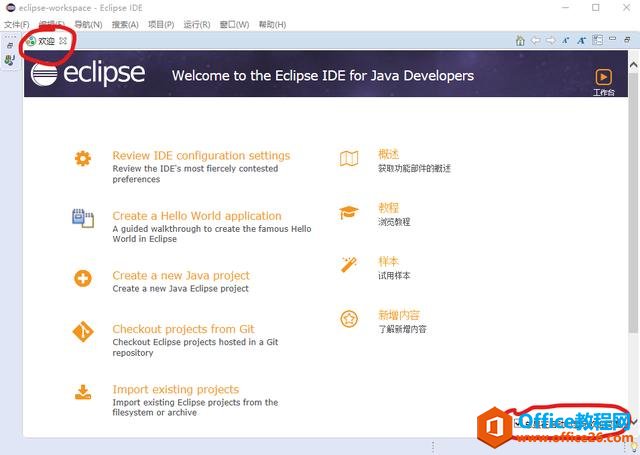Click the graduation cap icon next to 教程
Screen dimensions: 640x455
point(349,212)
